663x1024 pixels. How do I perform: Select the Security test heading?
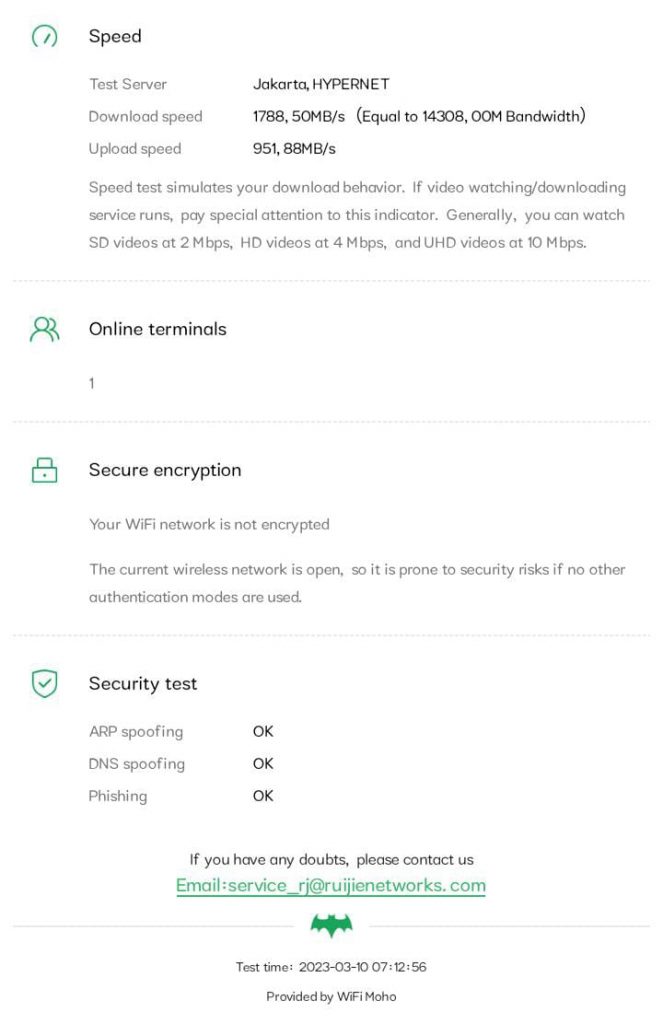pyautogui.click(x=142, y=684)
